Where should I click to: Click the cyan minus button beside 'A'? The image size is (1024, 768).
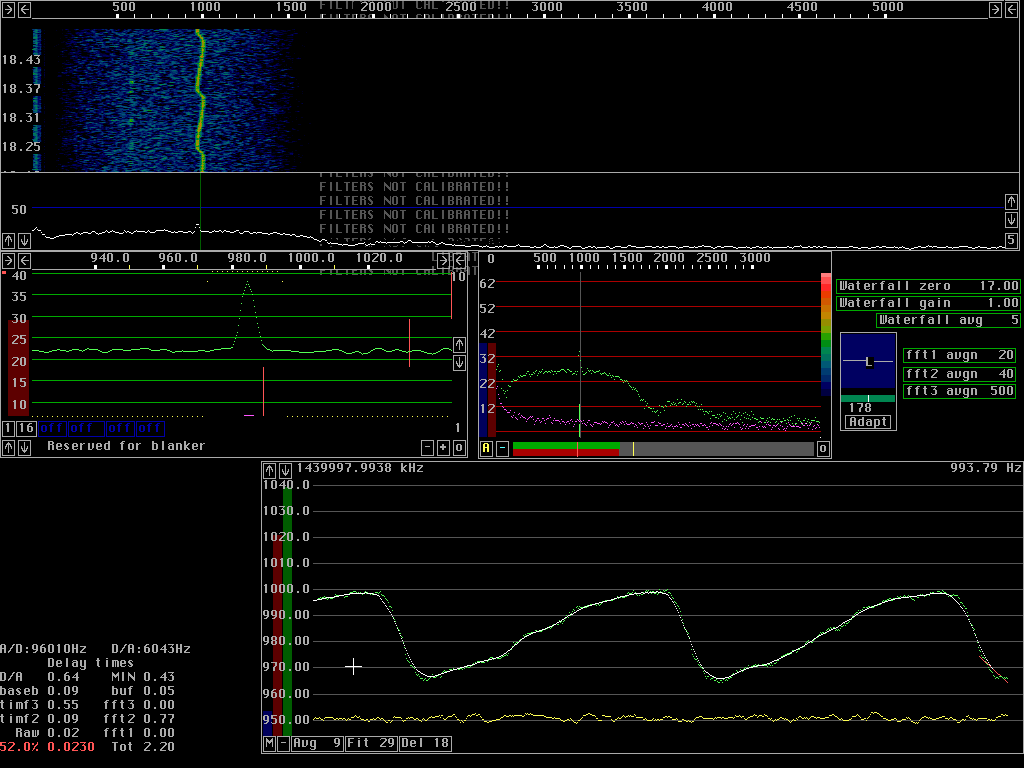tap(502, 448)
